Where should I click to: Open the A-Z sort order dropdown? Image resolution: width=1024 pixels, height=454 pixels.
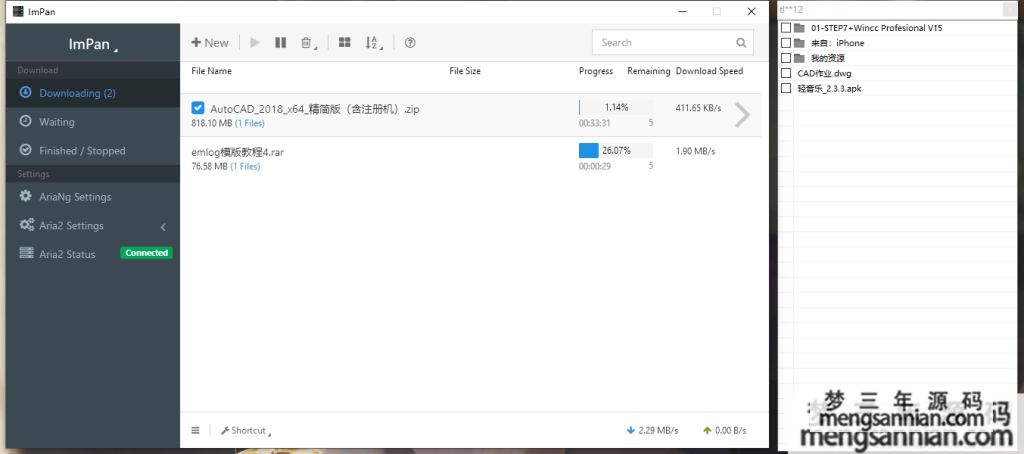coord(373,42)
